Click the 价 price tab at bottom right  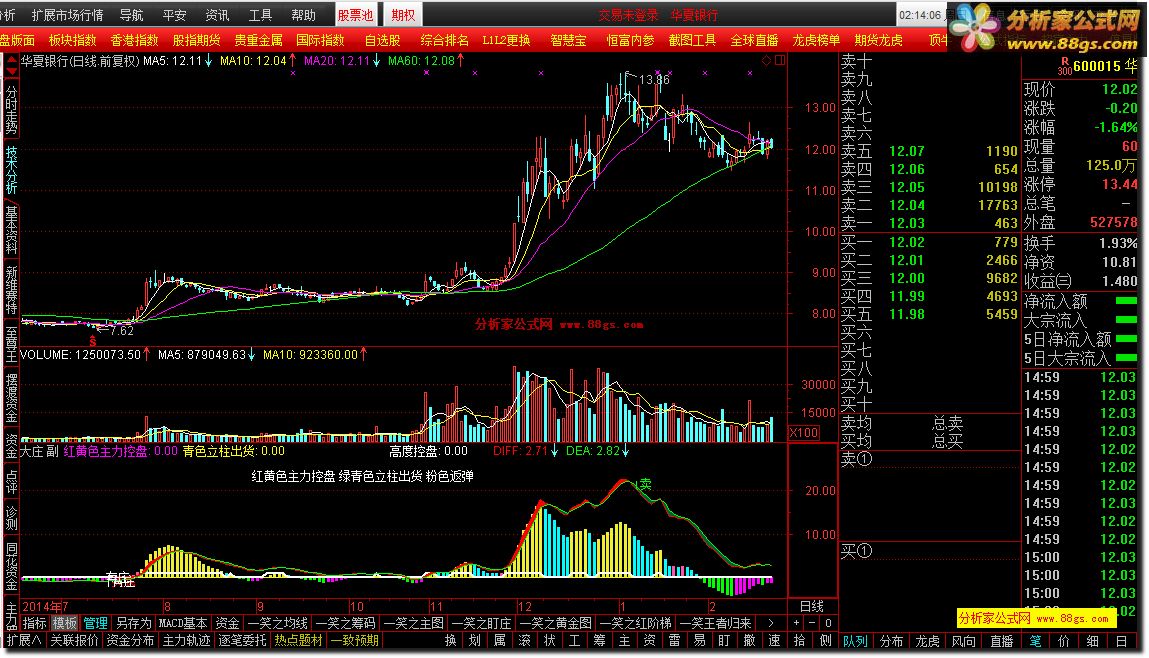point(1063,641)
